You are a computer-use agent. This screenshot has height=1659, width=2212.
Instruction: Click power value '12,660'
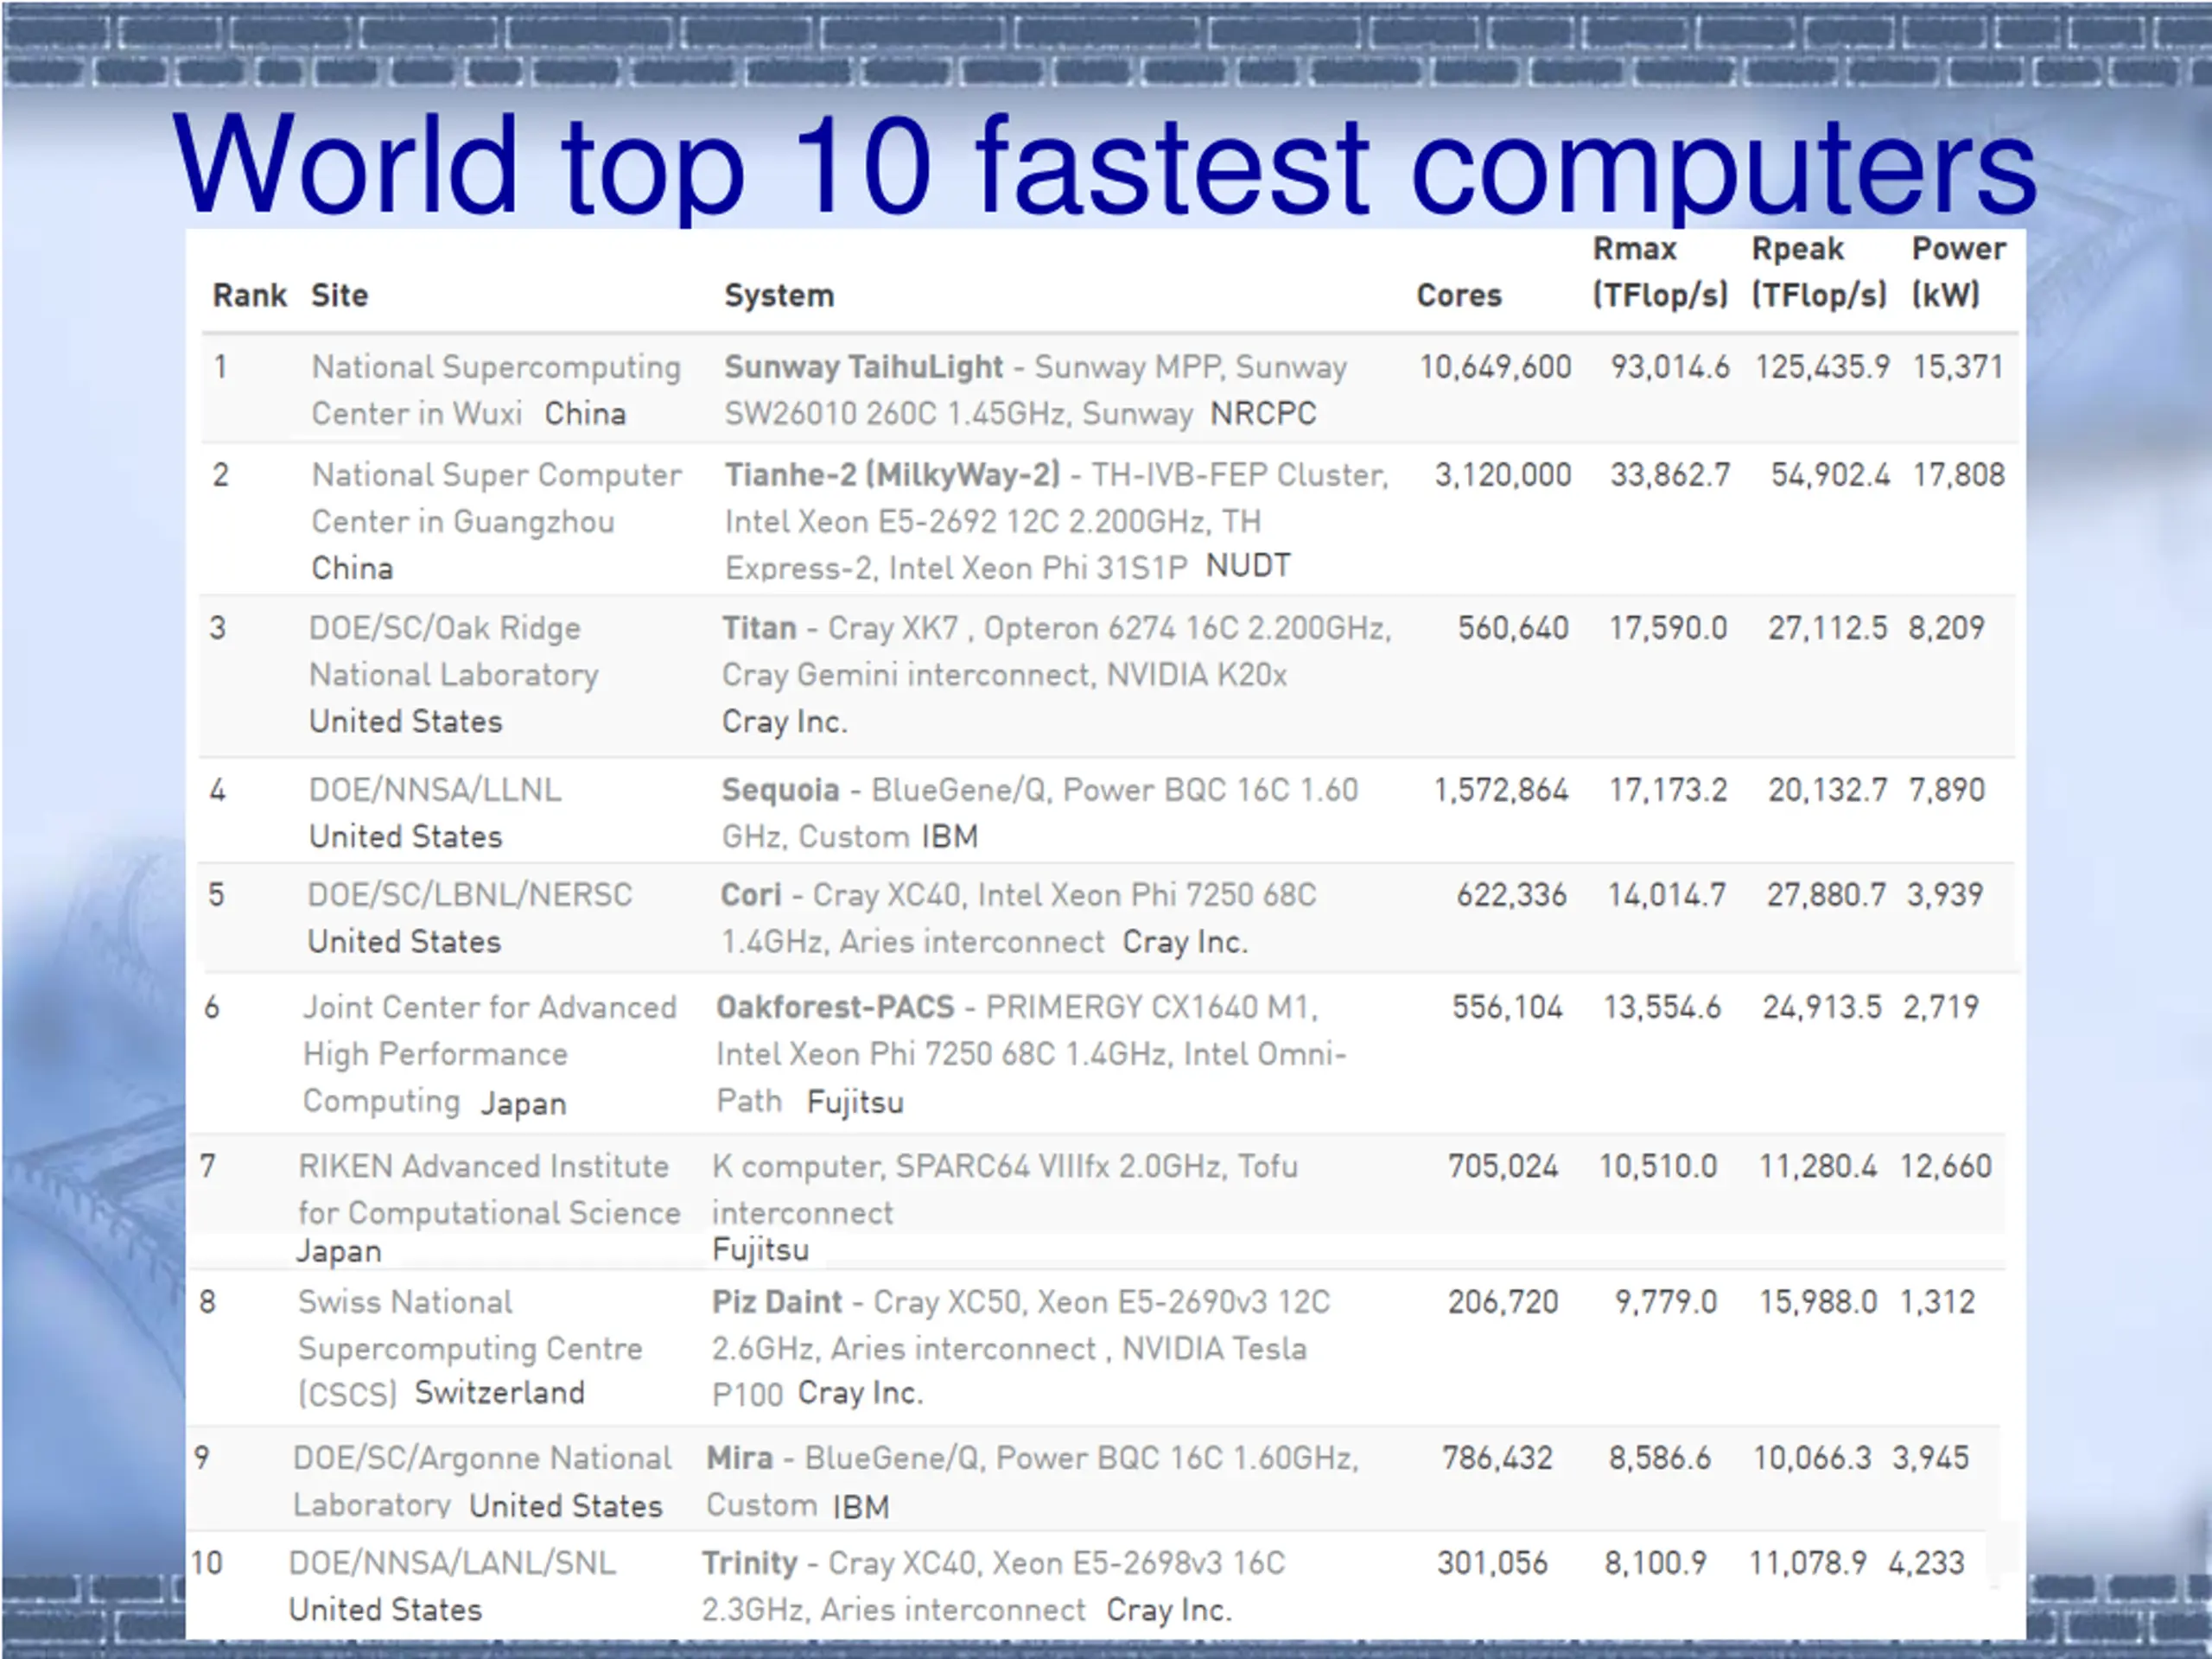(1946, 1166)
